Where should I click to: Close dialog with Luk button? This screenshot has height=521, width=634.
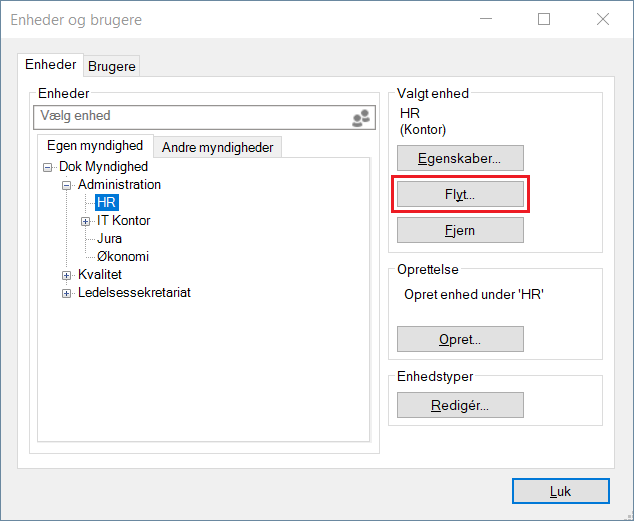[x=560, y=492]
